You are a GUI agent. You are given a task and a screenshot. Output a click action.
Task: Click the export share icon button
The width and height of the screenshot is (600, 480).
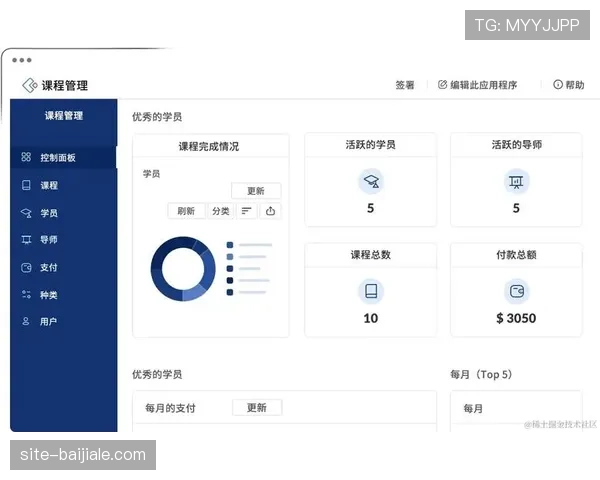(x=271, y=211)
